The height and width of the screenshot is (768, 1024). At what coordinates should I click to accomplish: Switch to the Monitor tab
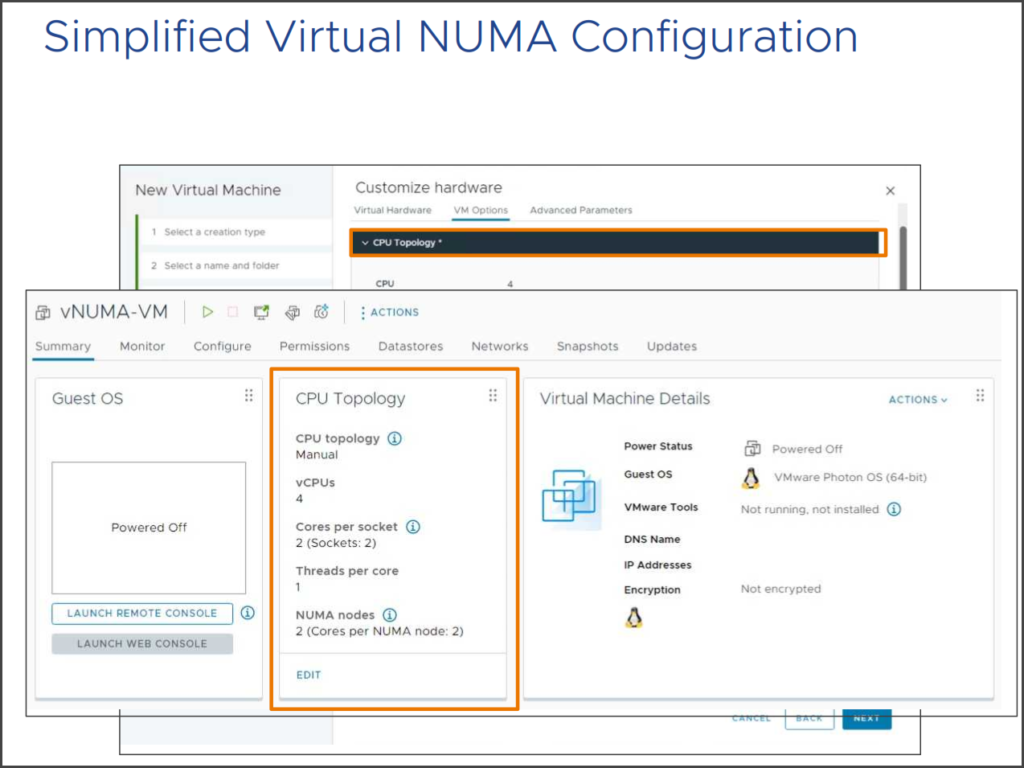(142, 346)
